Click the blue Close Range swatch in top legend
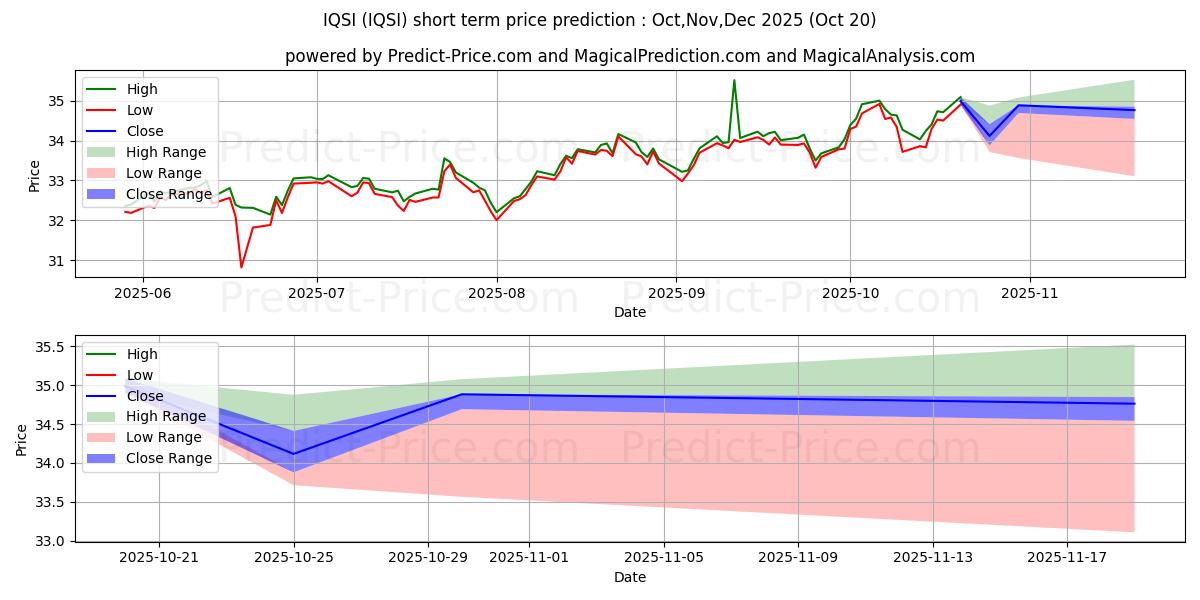The image size is (1200, 600). 103,194
